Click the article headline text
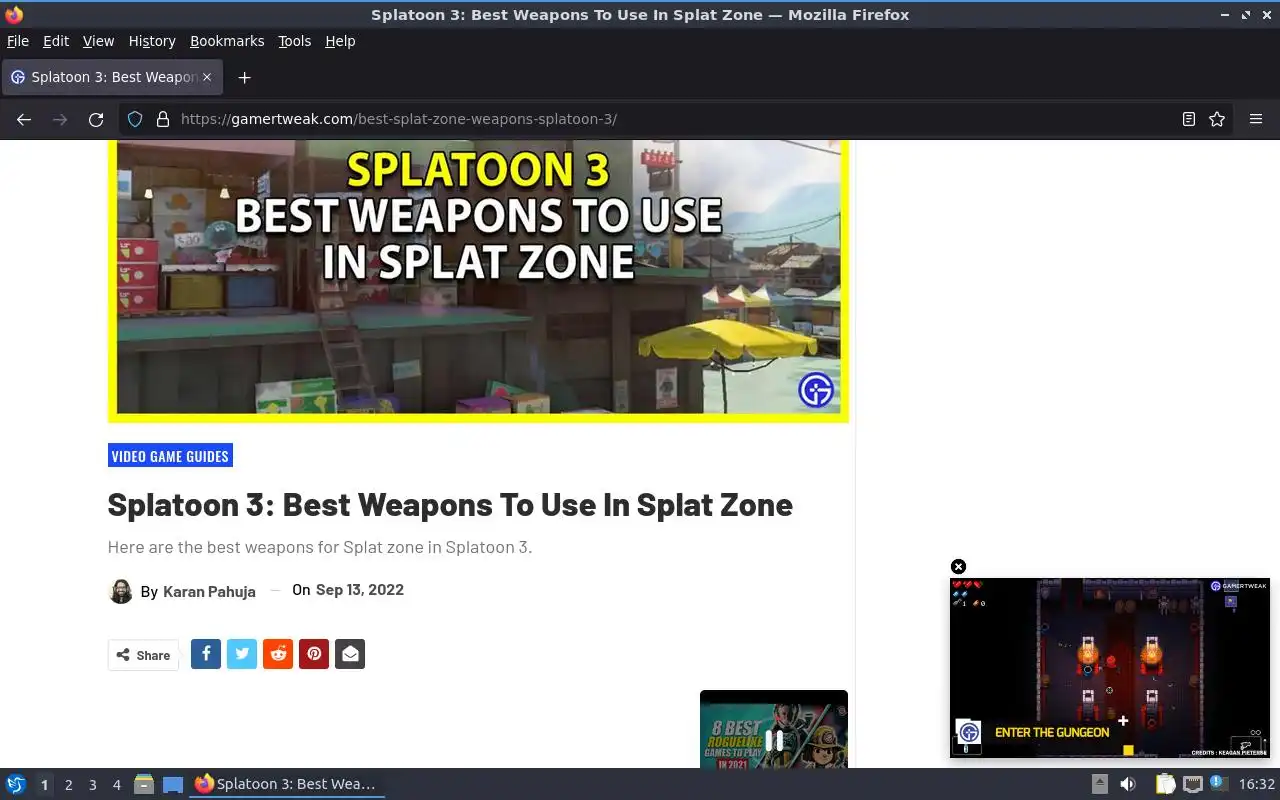This screenshot has height=800, width=1280. point(450,505)
